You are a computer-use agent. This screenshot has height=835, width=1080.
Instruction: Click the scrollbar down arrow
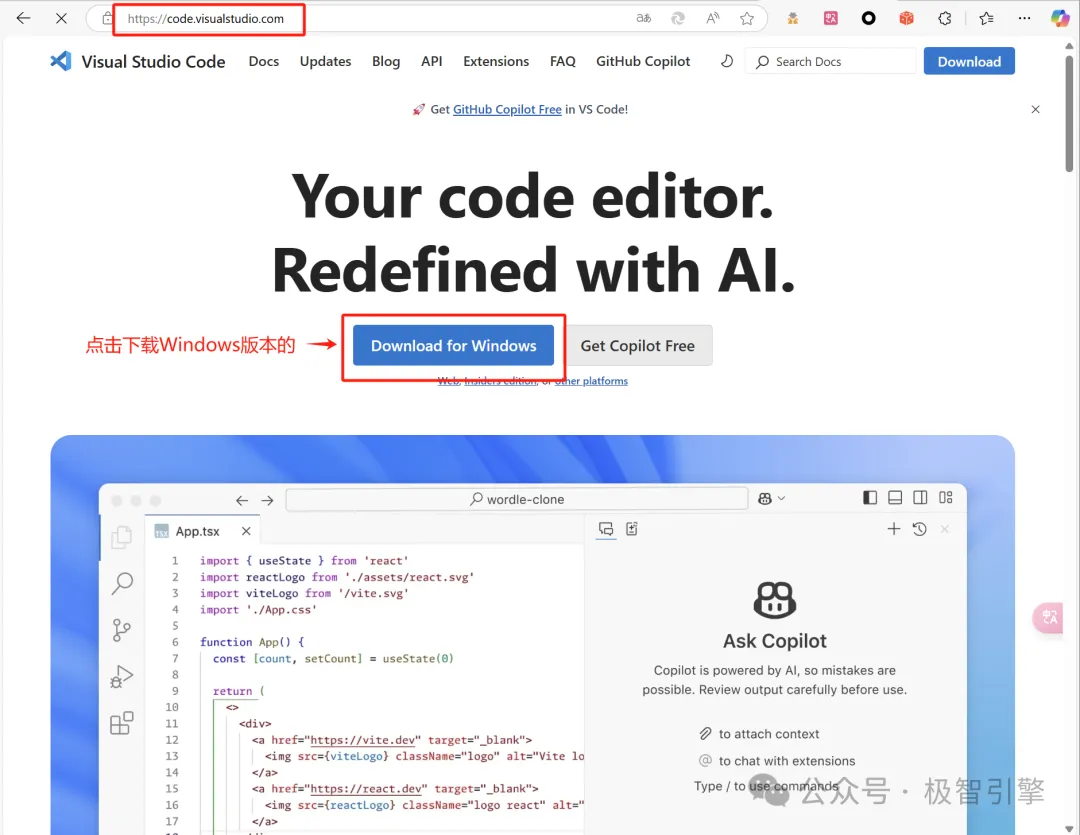point(1069,828)
